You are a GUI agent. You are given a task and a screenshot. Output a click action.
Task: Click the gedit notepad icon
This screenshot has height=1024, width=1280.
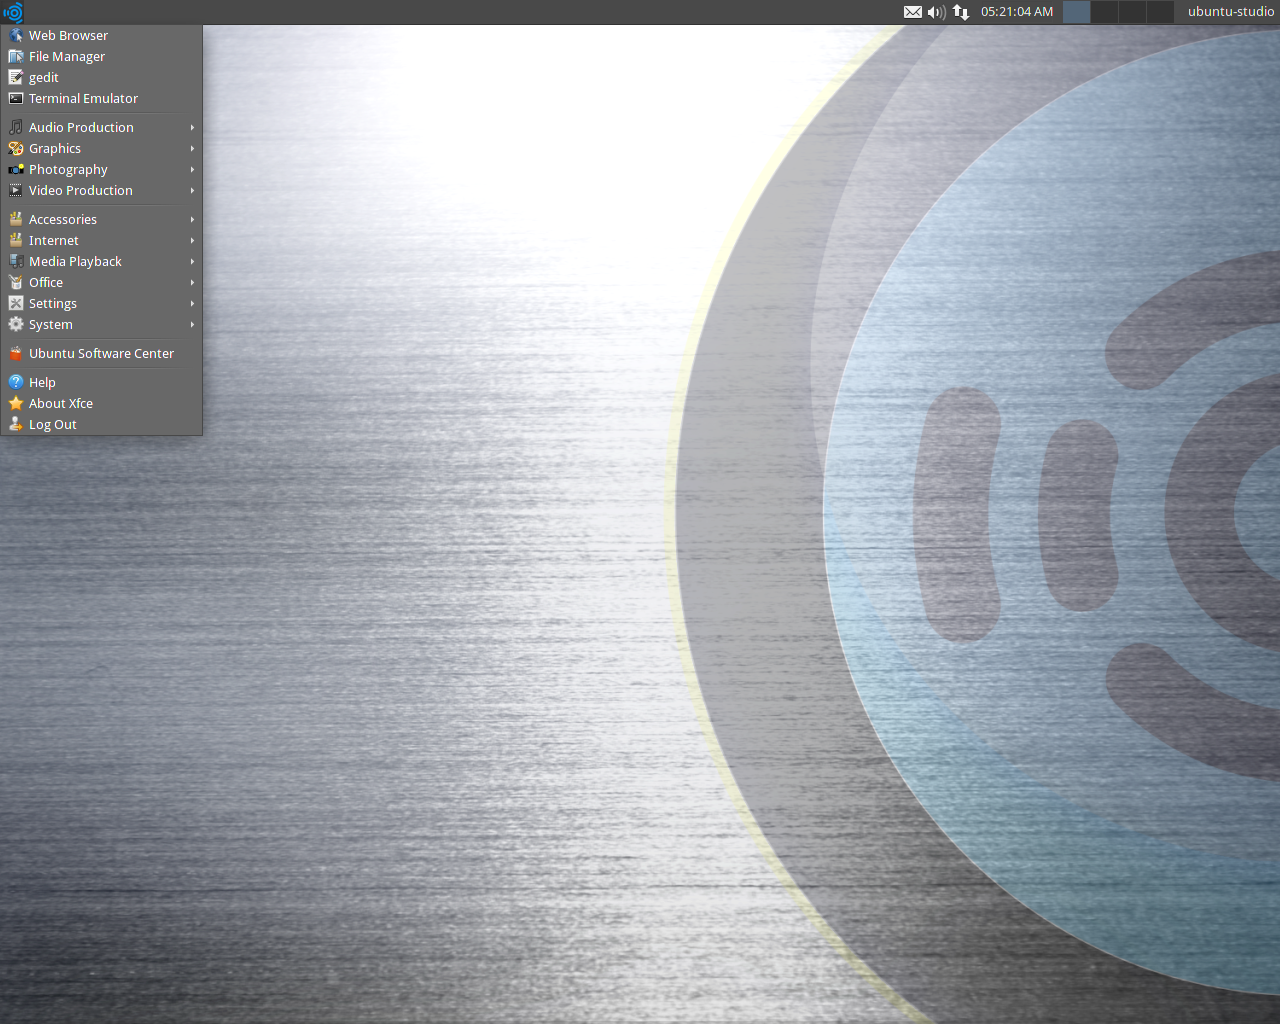16,77
